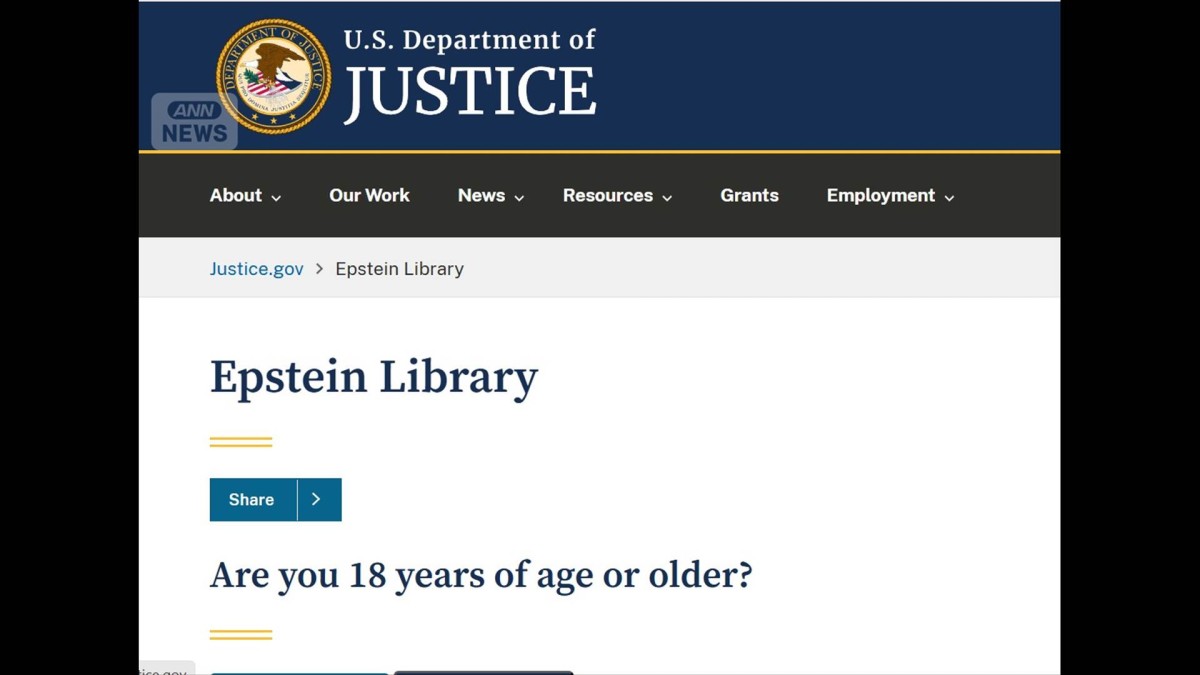
Task: Click the U.S. Department of Justice title
Action: [469, 76]
